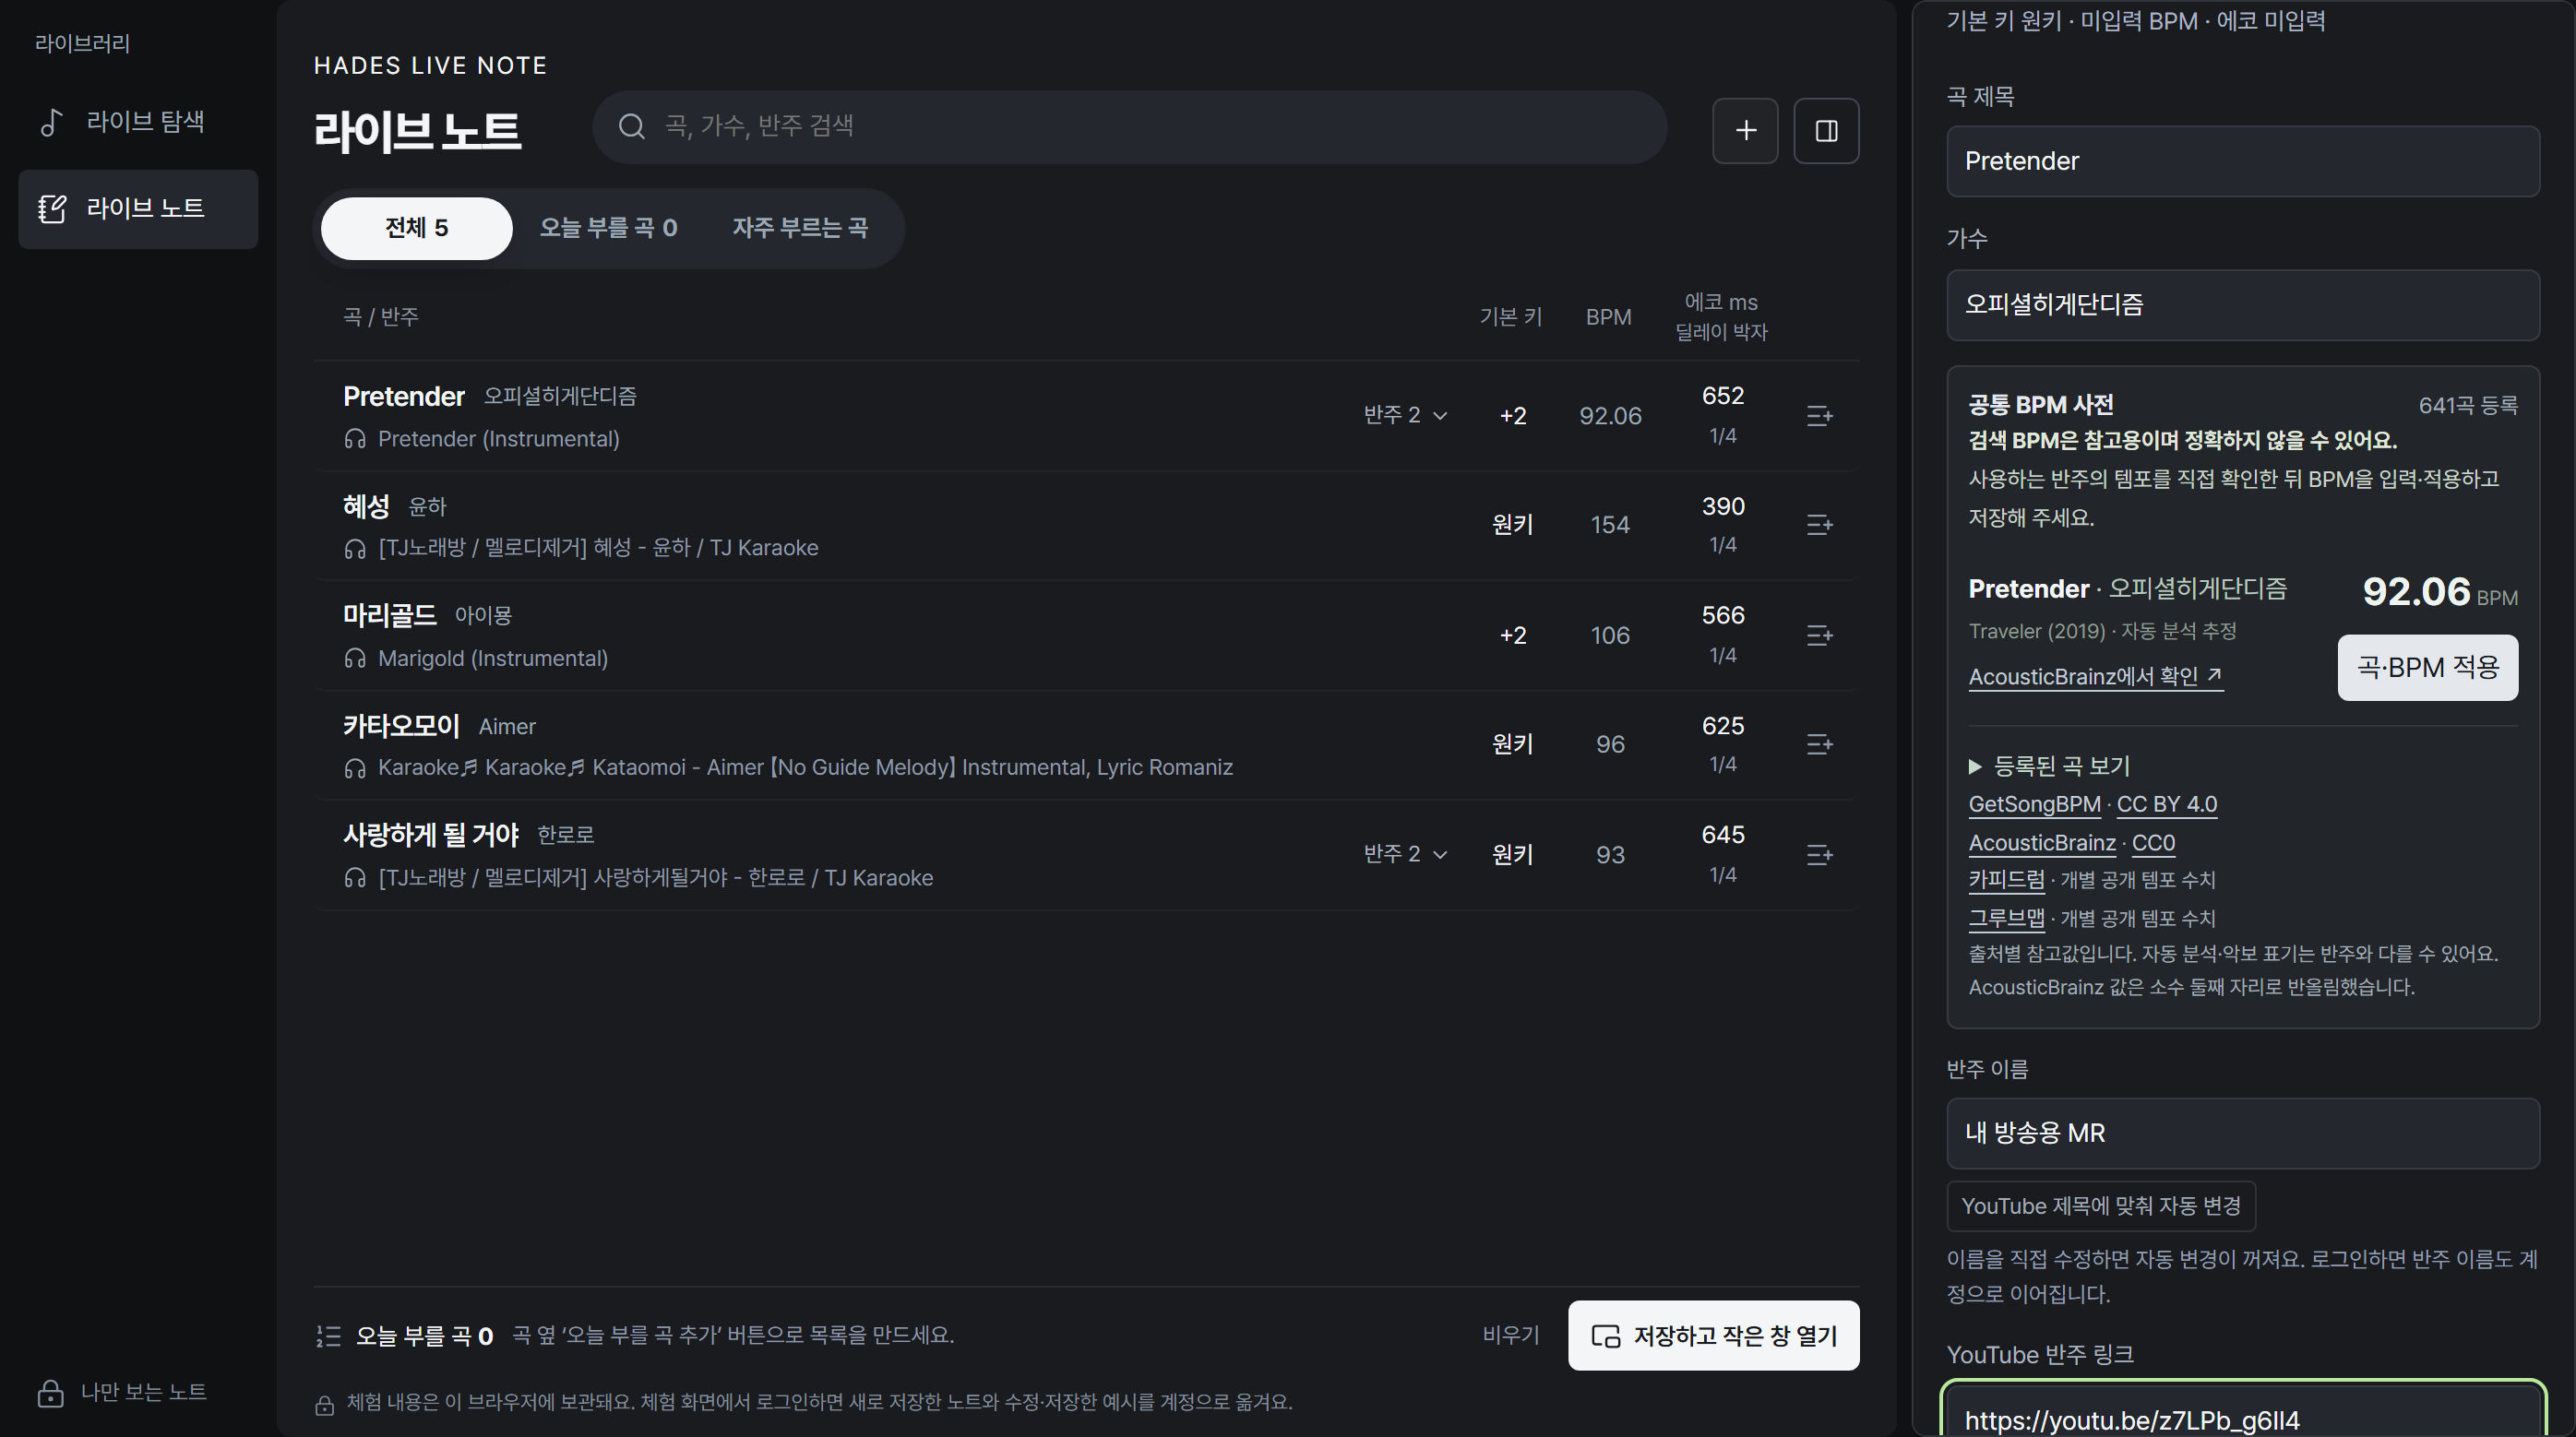The image size is (2576, 1437).
Task: Click YouTube 제목에 맞춰 자동 변경 button
Action: (2100, 1206)
